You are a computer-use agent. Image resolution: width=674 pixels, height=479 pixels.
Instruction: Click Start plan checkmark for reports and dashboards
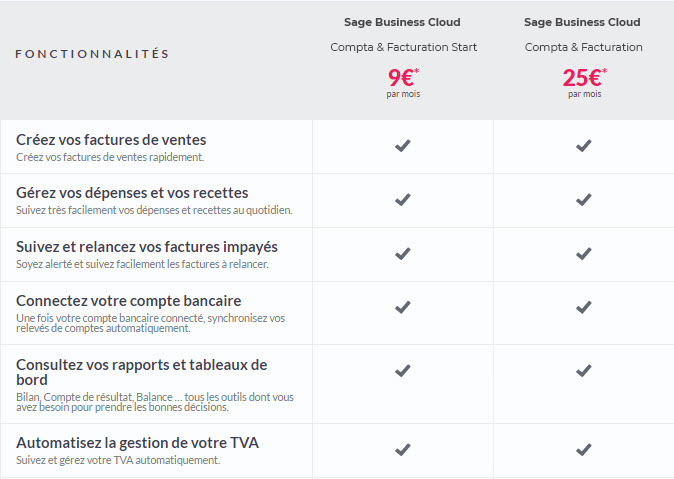click(x=402, y=371)
